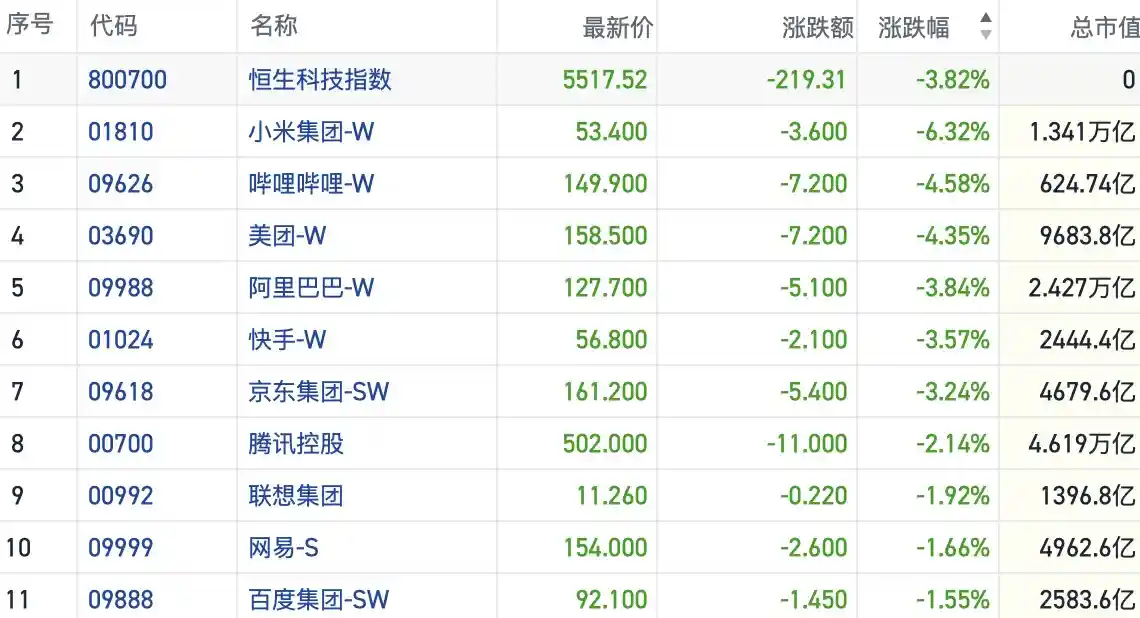
Task: Open 京东集团-SW stock page
Action: click(x=318, y=392)
